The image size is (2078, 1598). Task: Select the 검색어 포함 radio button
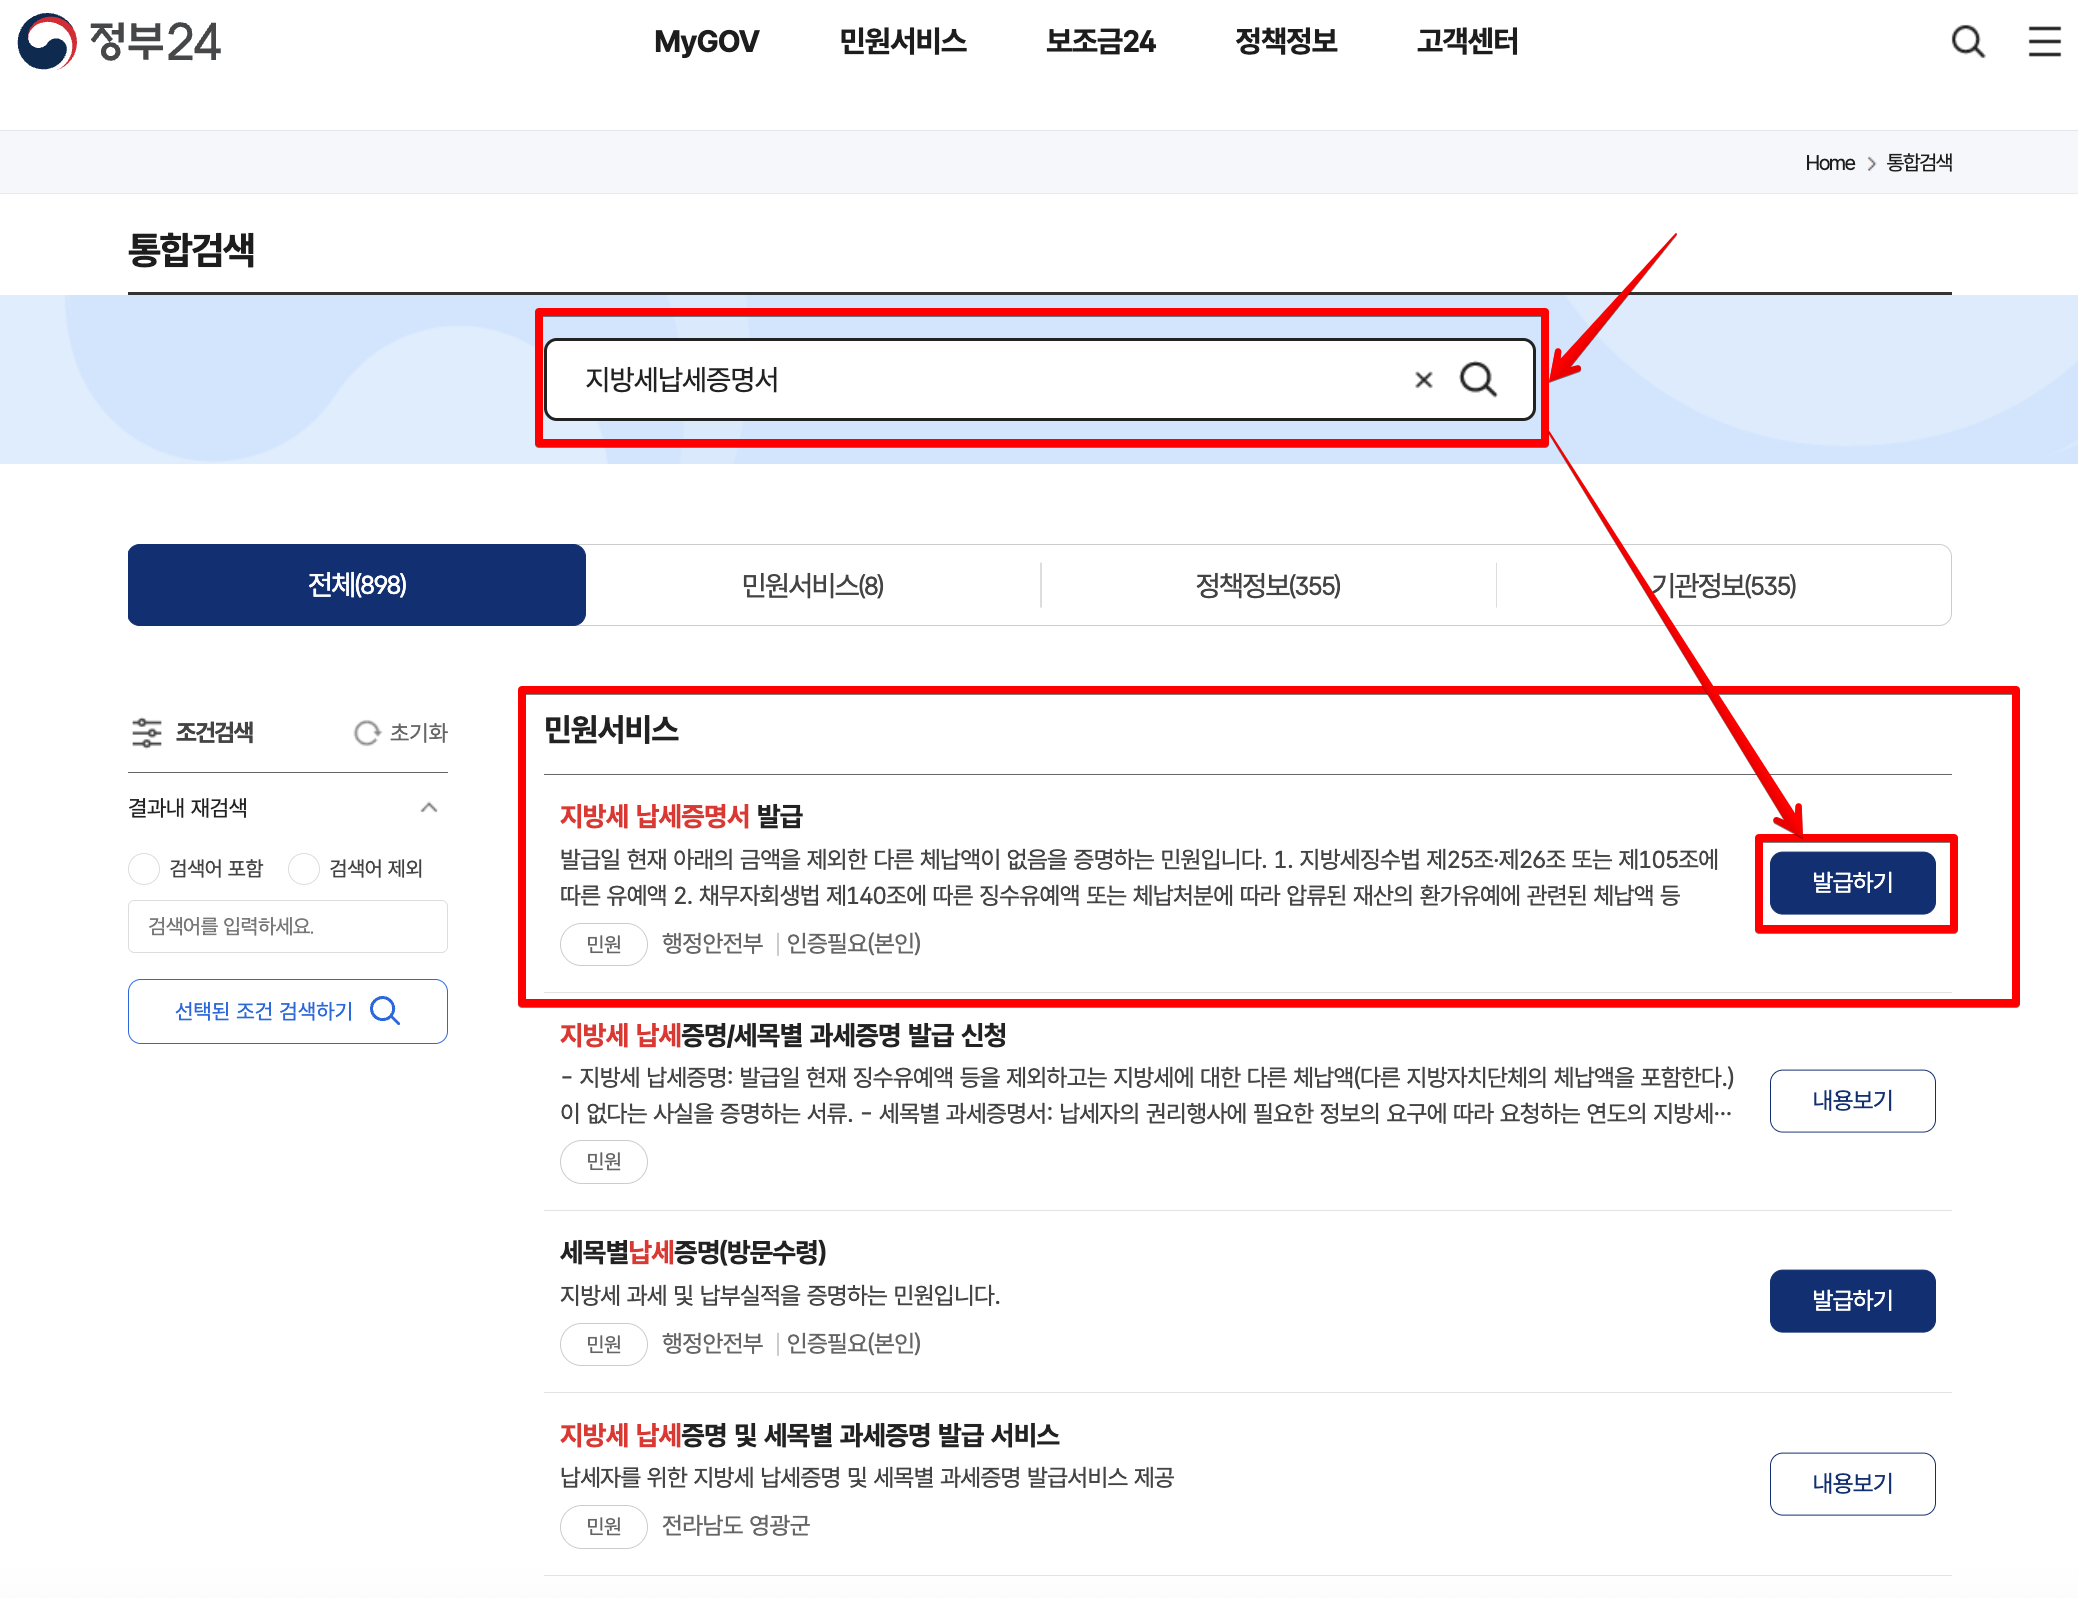[x=143, y=868]
